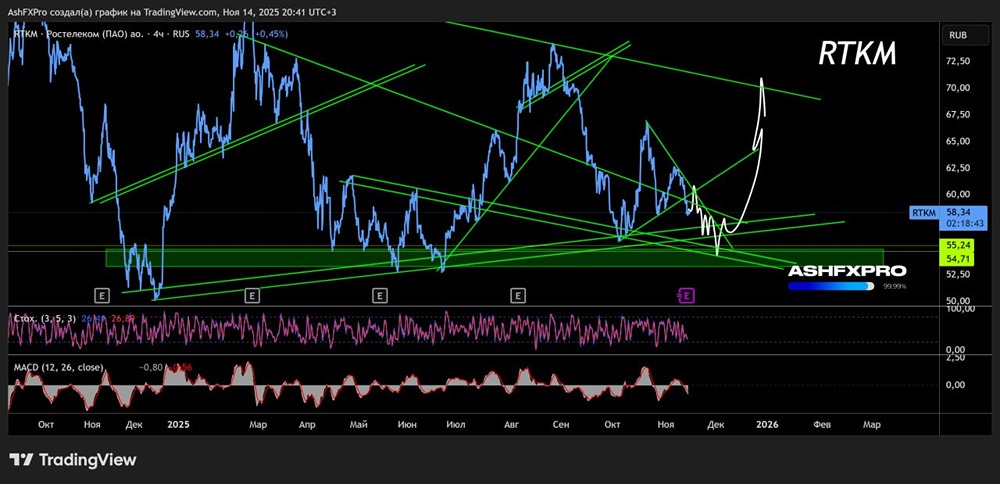Screen dimensions: 1000x484
Task: Click the RTKM 58,34 current price label
Action: coord(950,213)
